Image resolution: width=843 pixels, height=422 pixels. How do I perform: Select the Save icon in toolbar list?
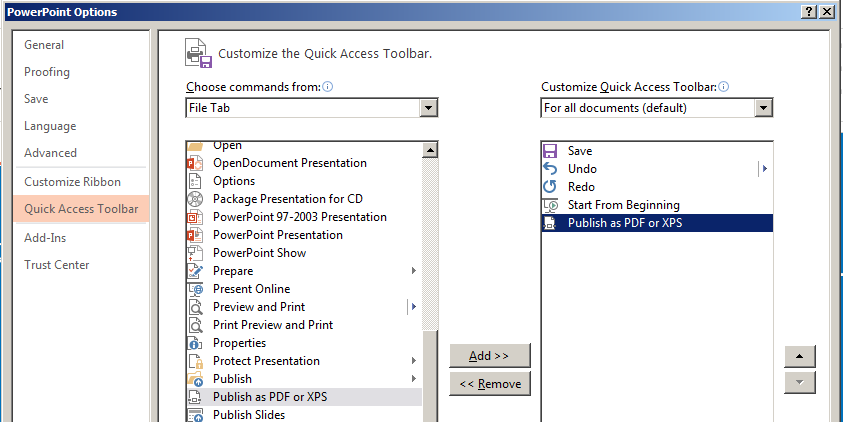pyautogui.click(x=550, y=151)
